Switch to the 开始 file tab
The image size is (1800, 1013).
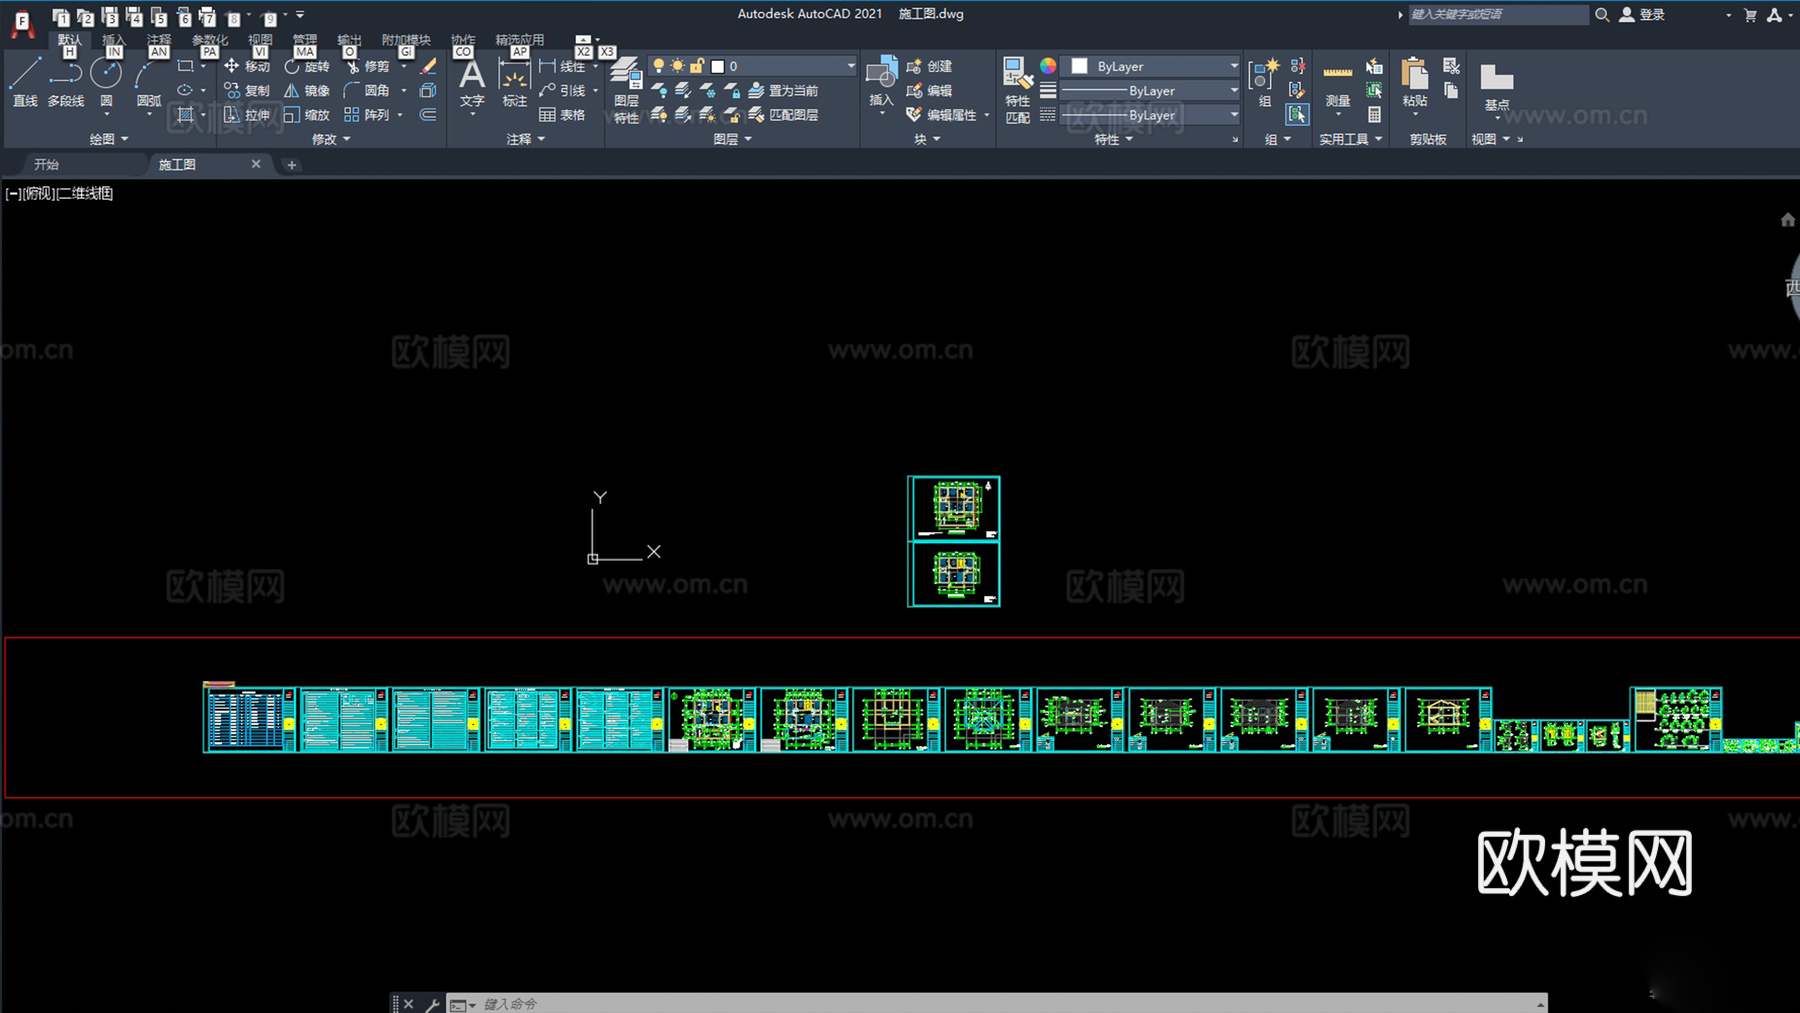click(47, 164)
